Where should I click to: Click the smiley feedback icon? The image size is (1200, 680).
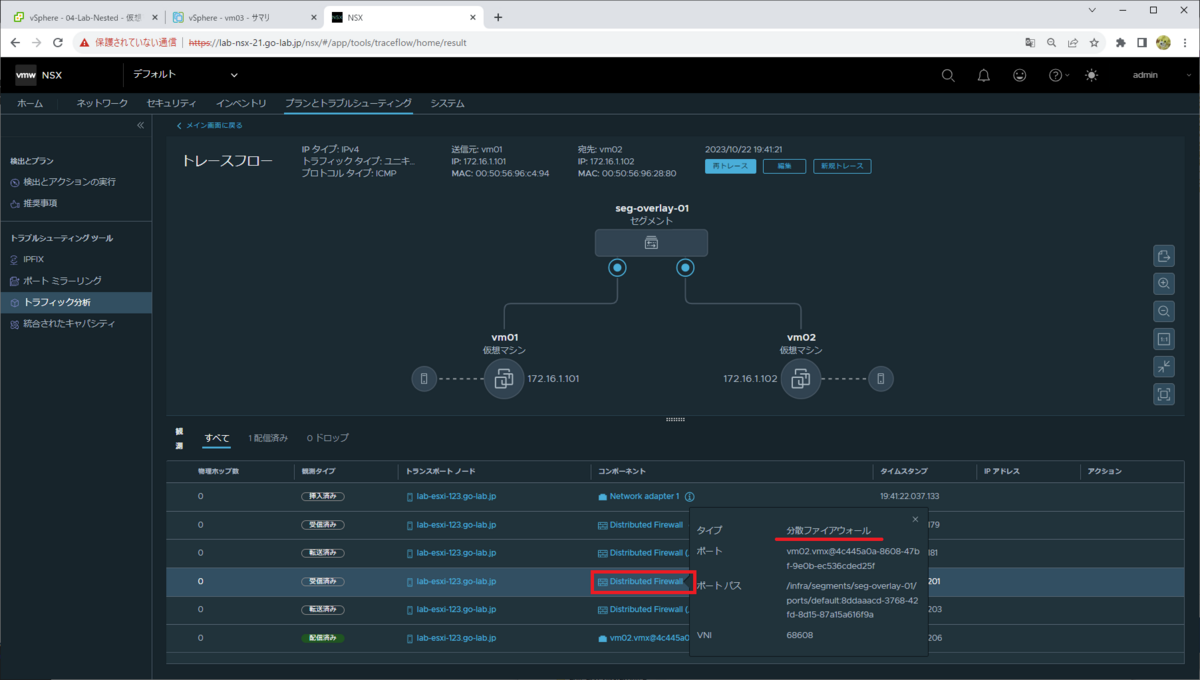(x=1020, y=75)
